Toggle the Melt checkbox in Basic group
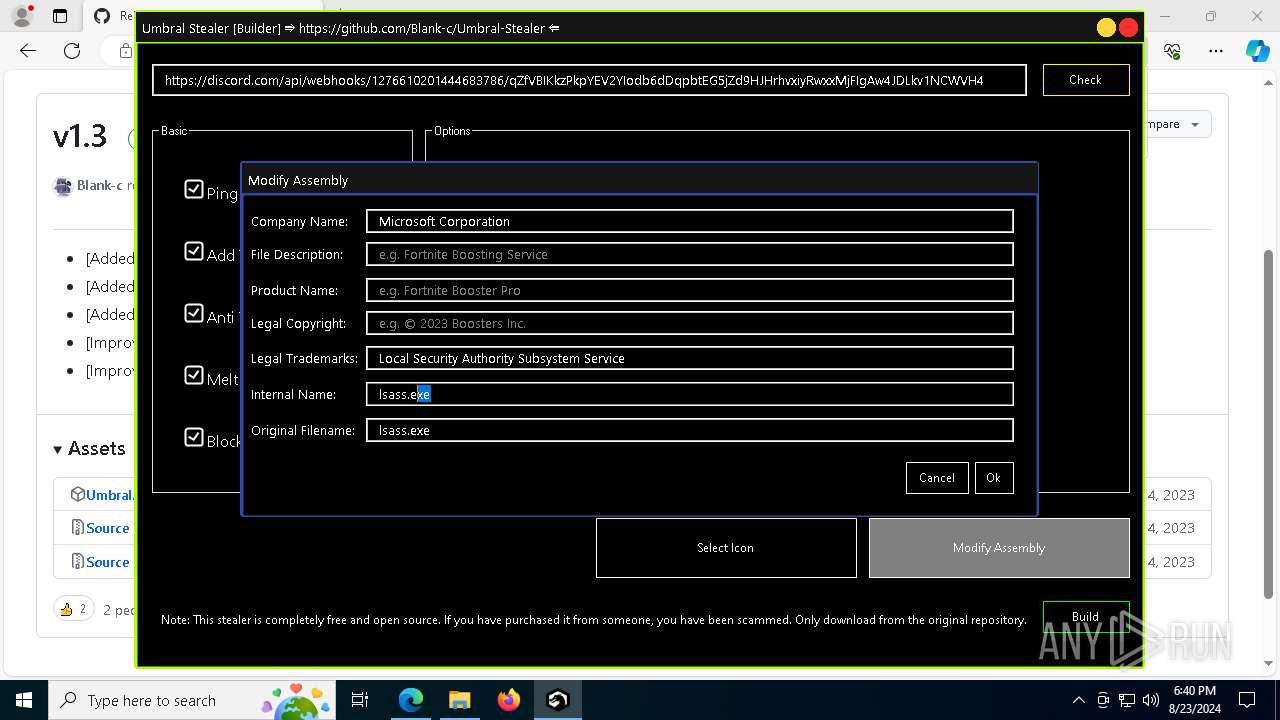This screenshot has height=720, width=1280. pyautogui.click(x=194, y=375)
